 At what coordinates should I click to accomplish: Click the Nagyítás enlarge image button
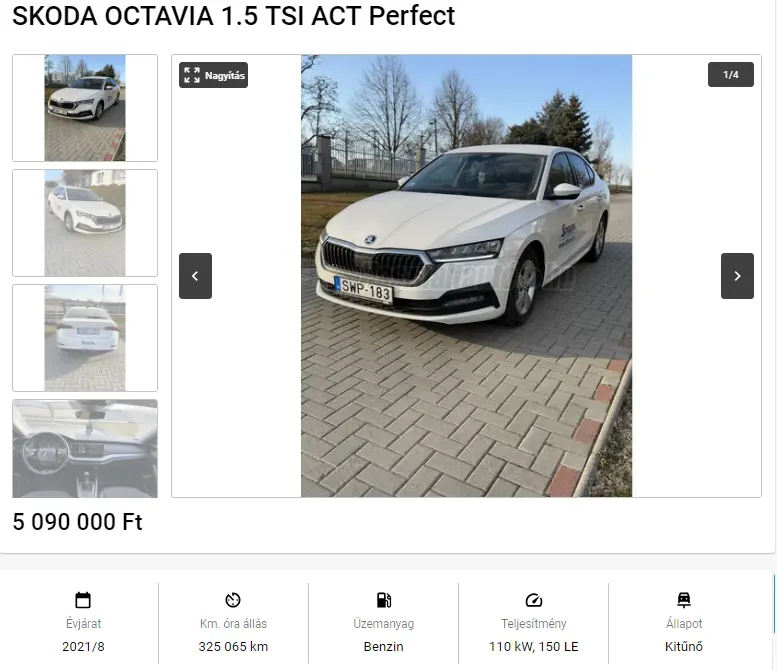tap(213, 75)
